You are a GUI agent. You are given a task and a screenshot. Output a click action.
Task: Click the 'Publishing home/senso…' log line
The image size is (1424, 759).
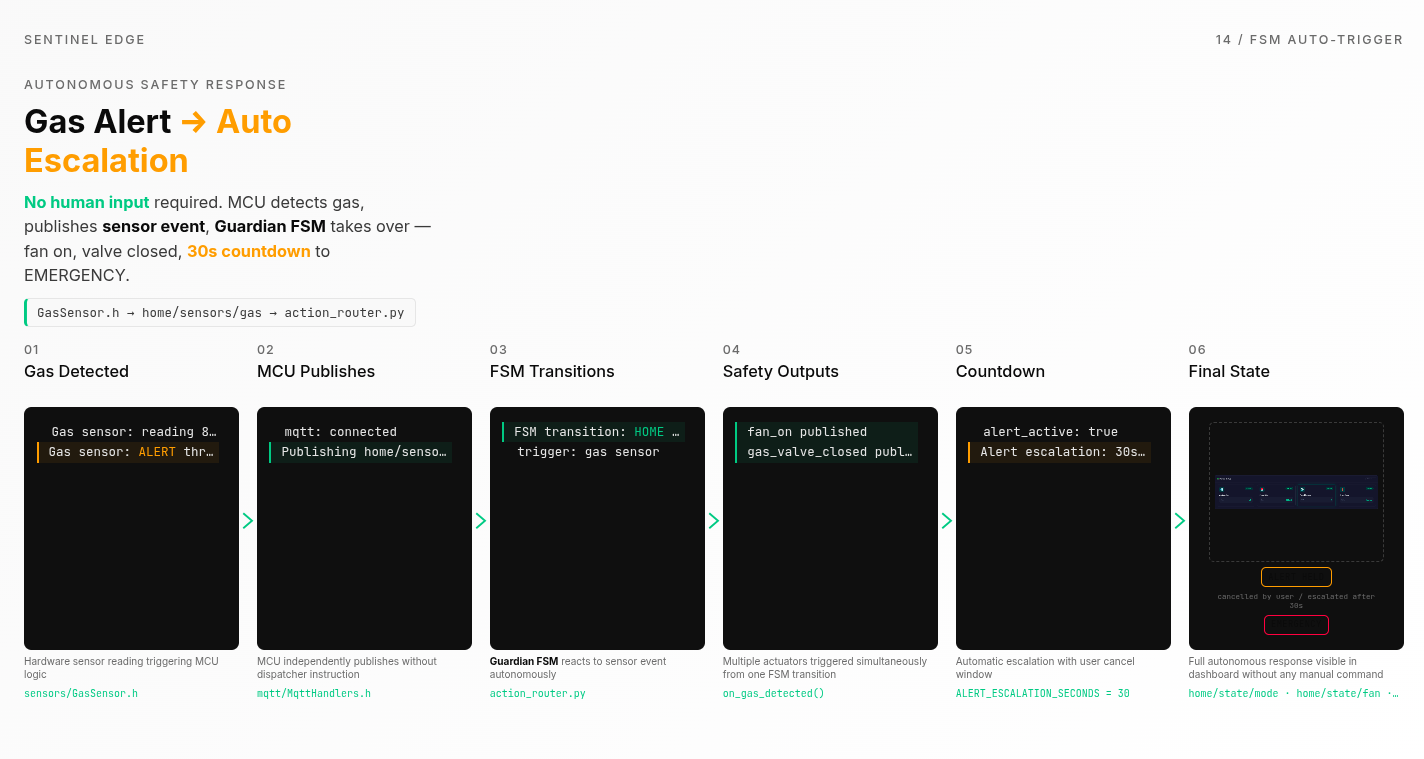click(x=360, y=452)
